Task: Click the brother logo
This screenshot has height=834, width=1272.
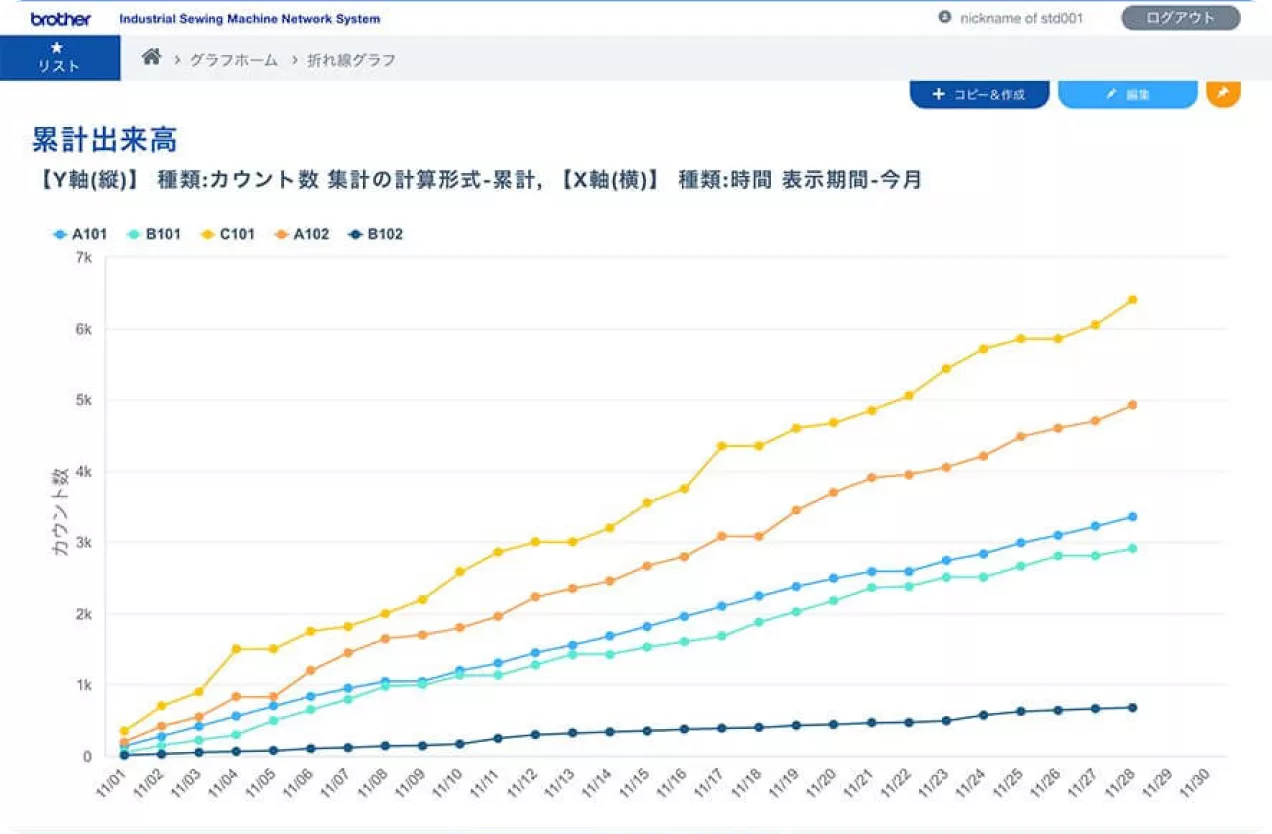Action: click(x=61, y=19)
